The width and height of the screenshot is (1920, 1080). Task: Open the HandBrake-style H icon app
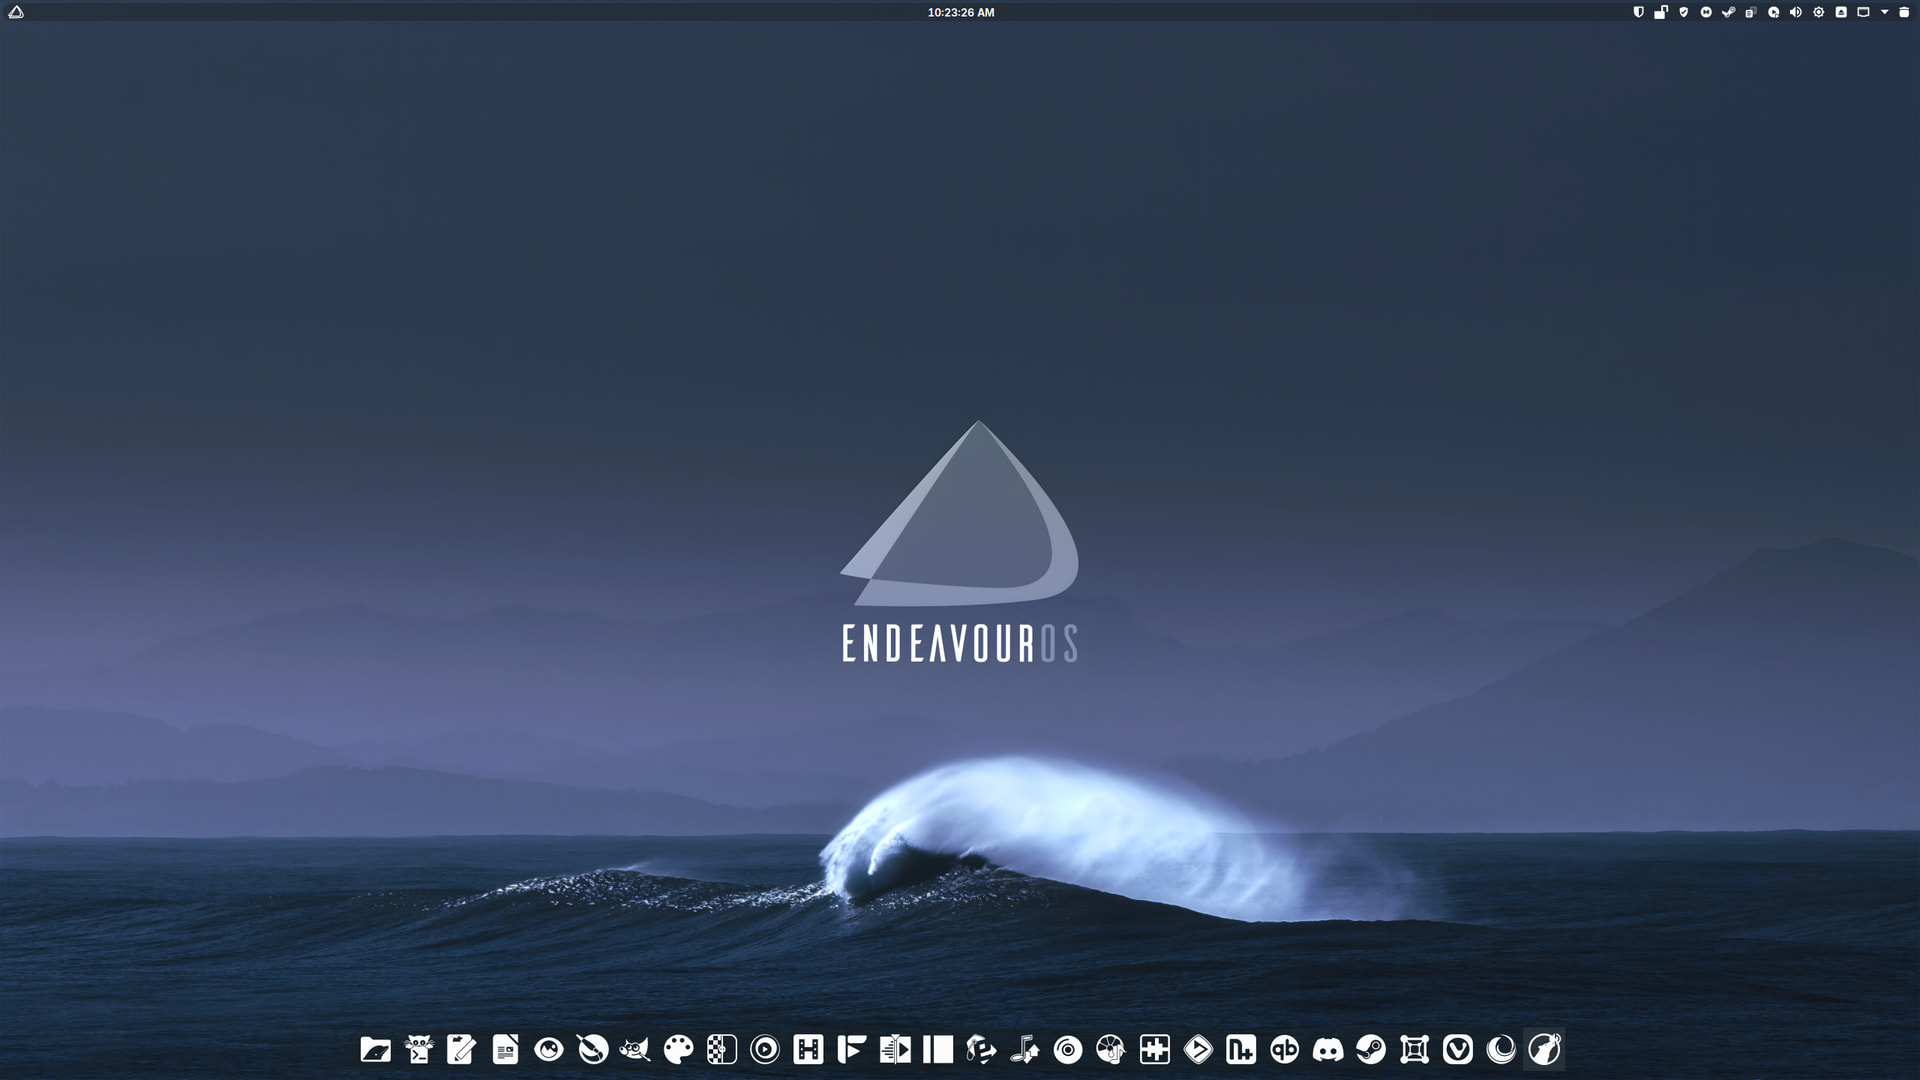pos(808,1049)
